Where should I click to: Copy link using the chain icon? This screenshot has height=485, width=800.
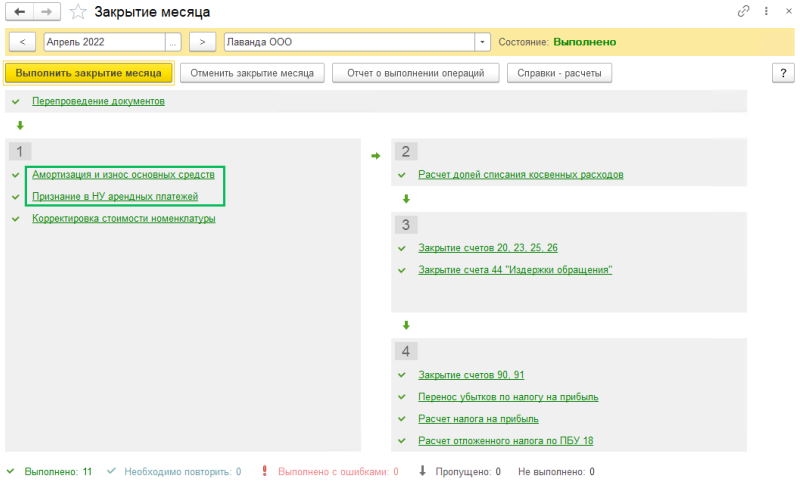coord(743,11)
